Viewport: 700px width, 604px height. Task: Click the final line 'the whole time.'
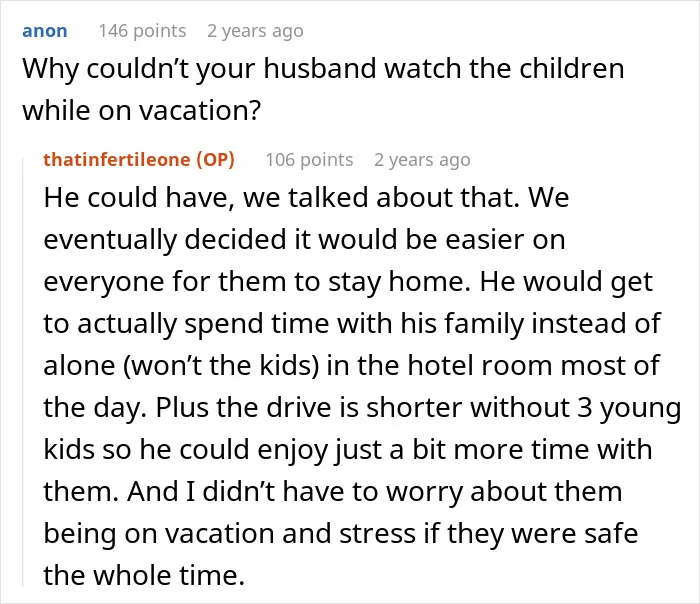(x=144, y=575)
